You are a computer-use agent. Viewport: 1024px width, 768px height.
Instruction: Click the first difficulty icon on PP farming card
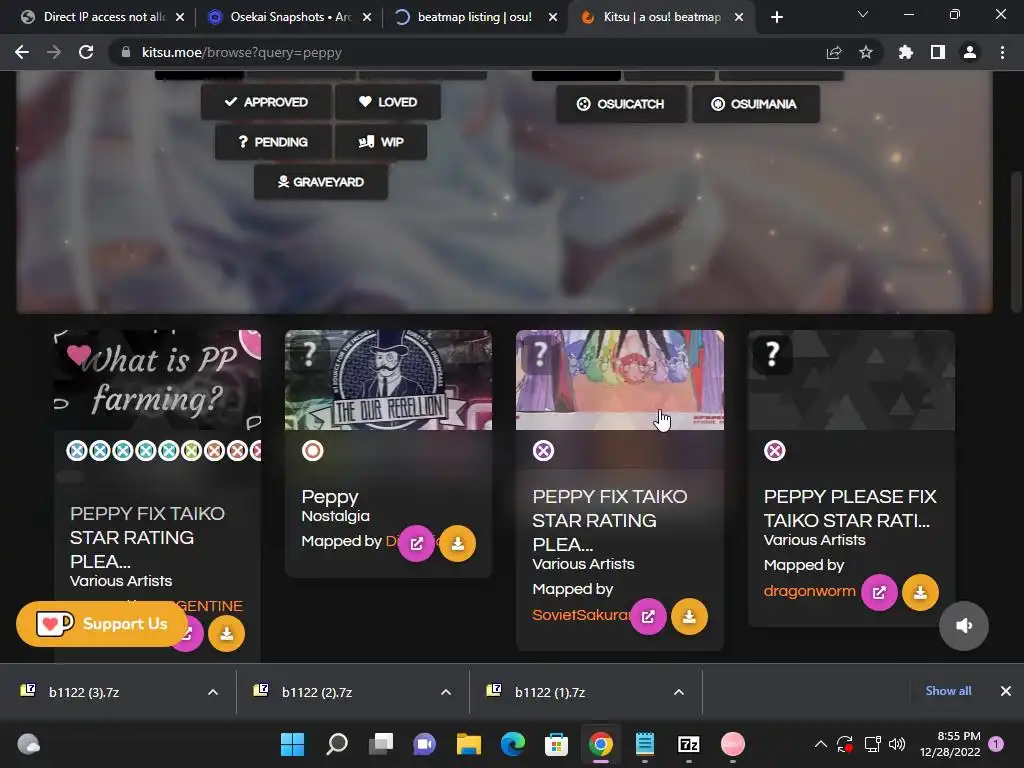point(77,451)
